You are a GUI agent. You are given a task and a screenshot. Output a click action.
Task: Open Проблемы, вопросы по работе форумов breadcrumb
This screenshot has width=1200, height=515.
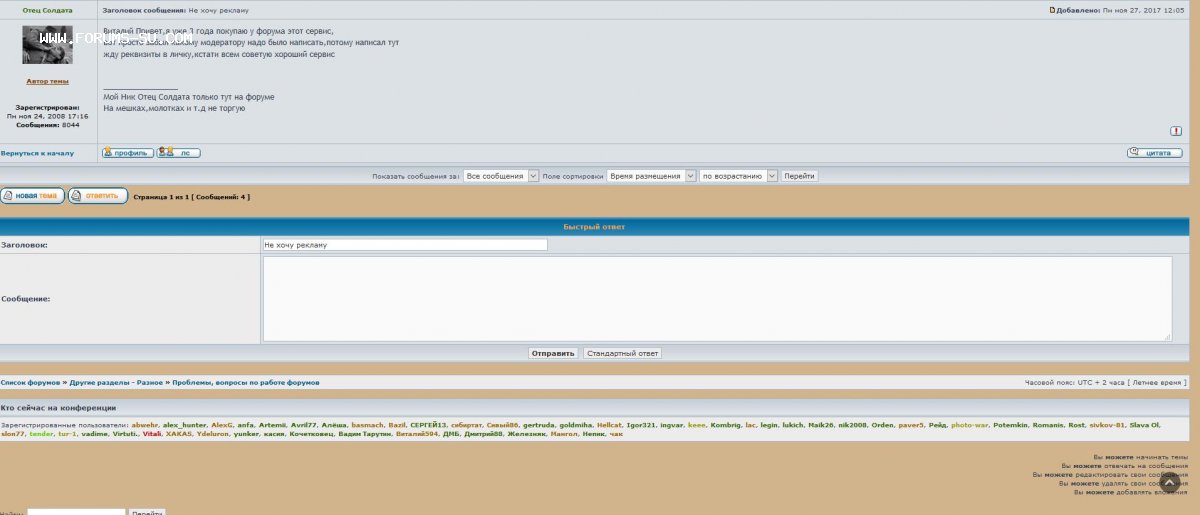246,383
